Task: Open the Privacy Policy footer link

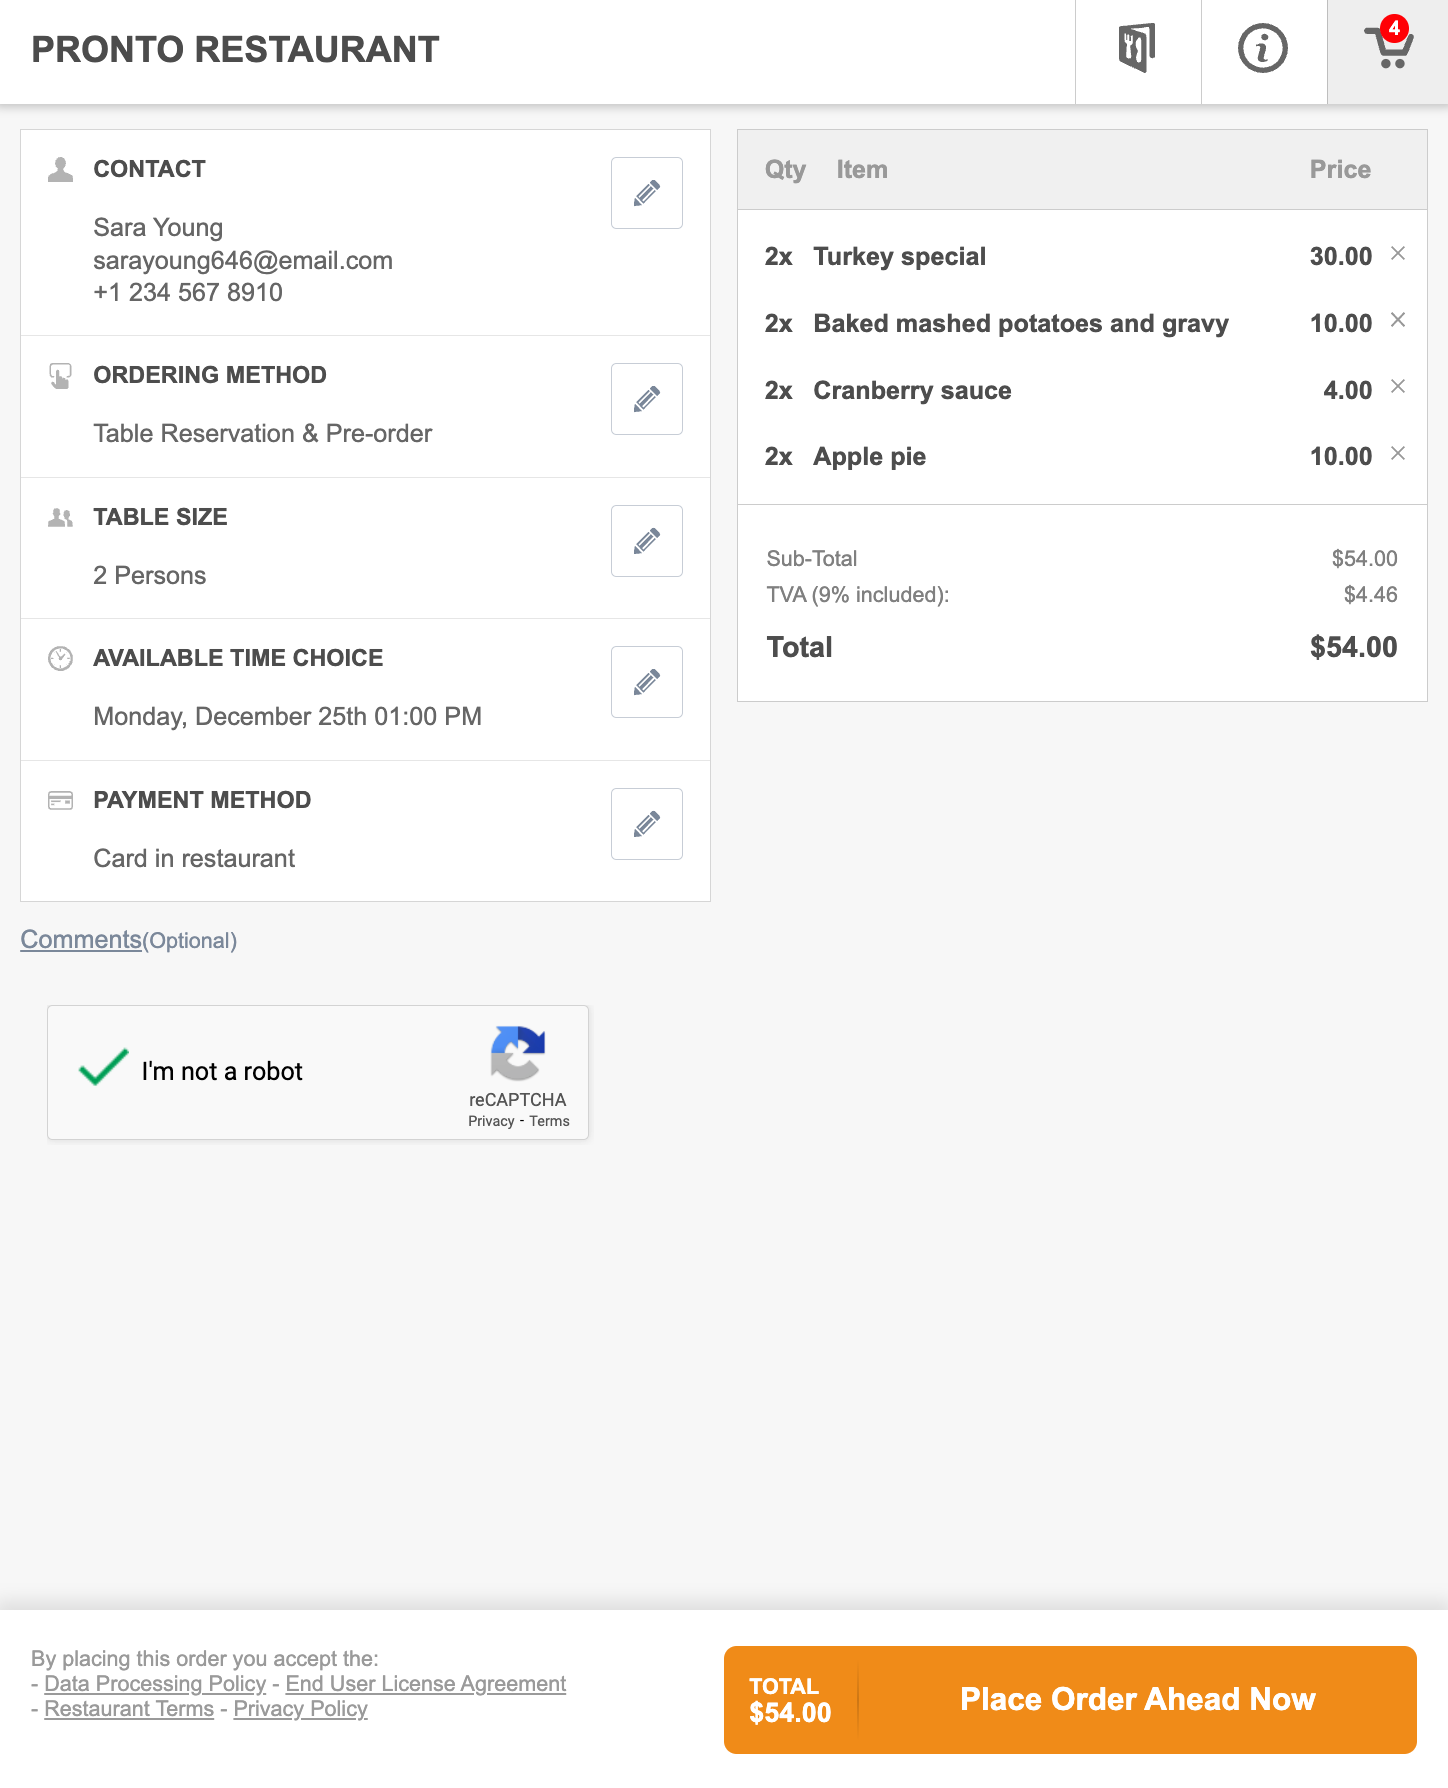Action: pos(300,1709)
